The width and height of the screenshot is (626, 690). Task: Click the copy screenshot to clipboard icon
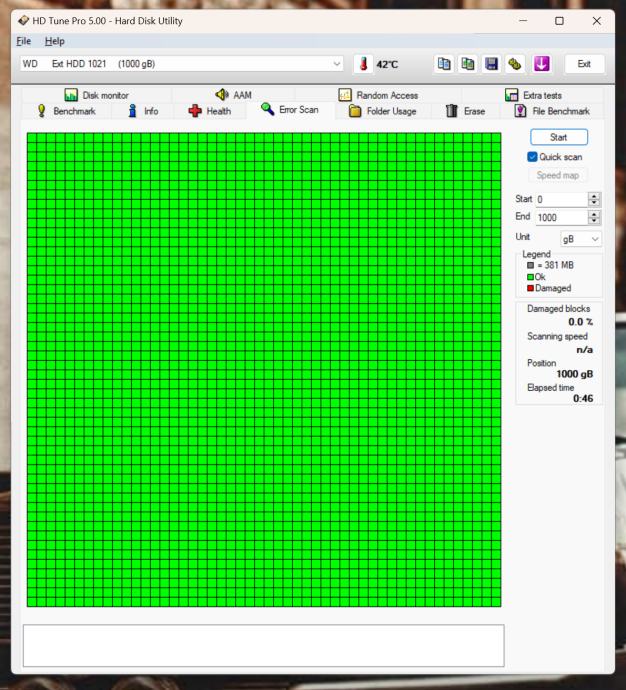pyautogui.click(x=468, y=64)
